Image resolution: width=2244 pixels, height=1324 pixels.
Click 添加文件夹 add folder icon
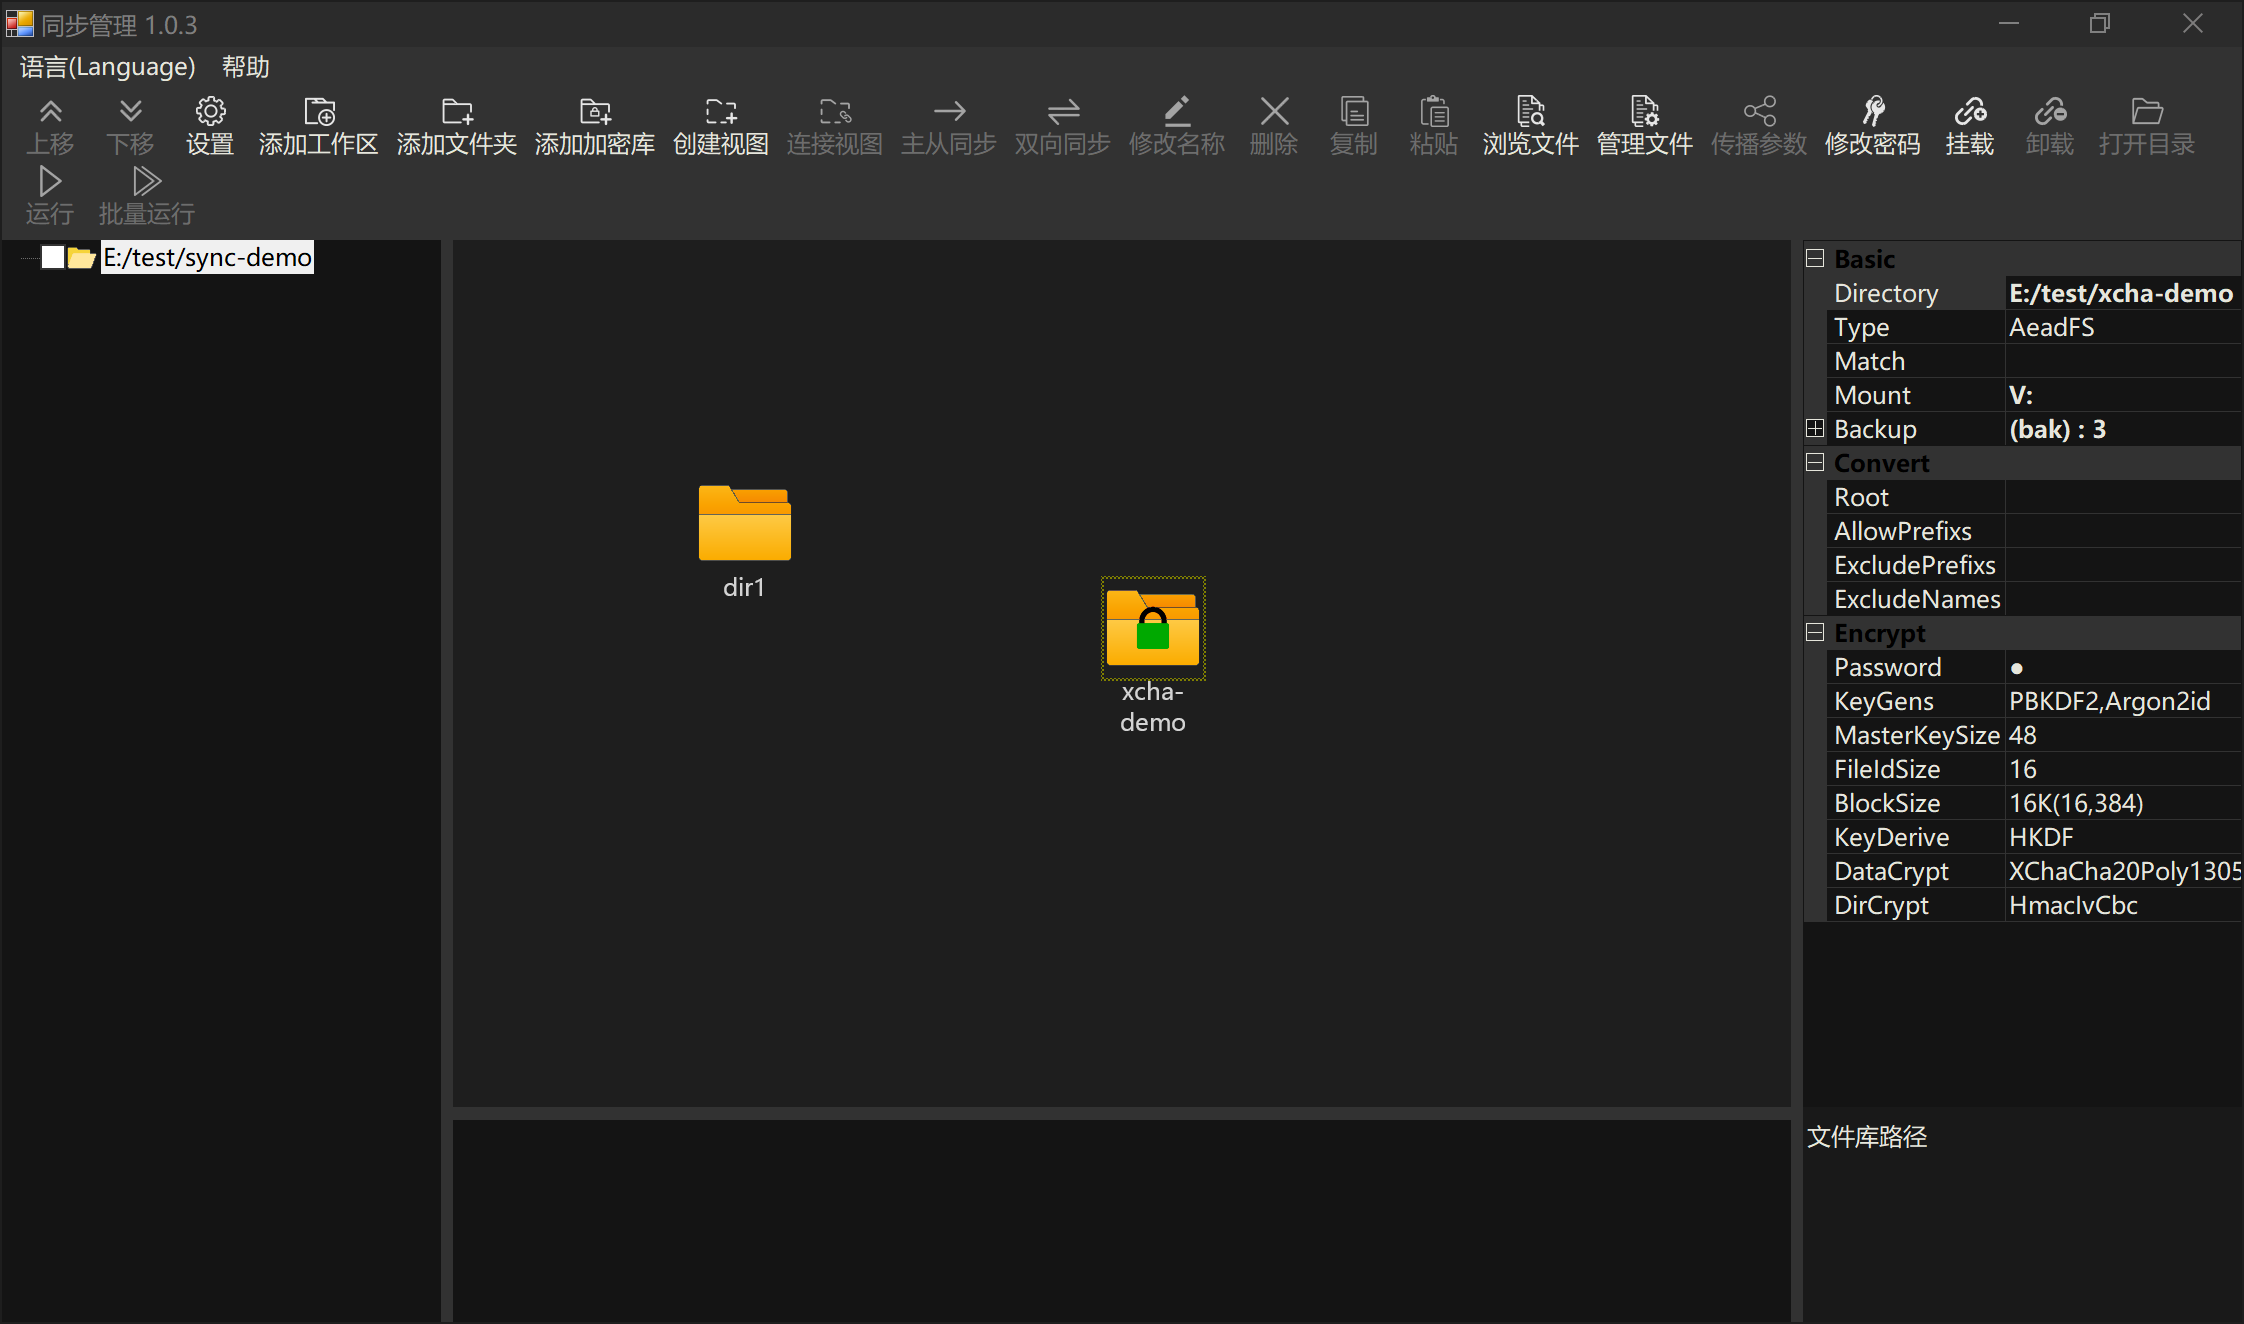(x=456, y=124)
